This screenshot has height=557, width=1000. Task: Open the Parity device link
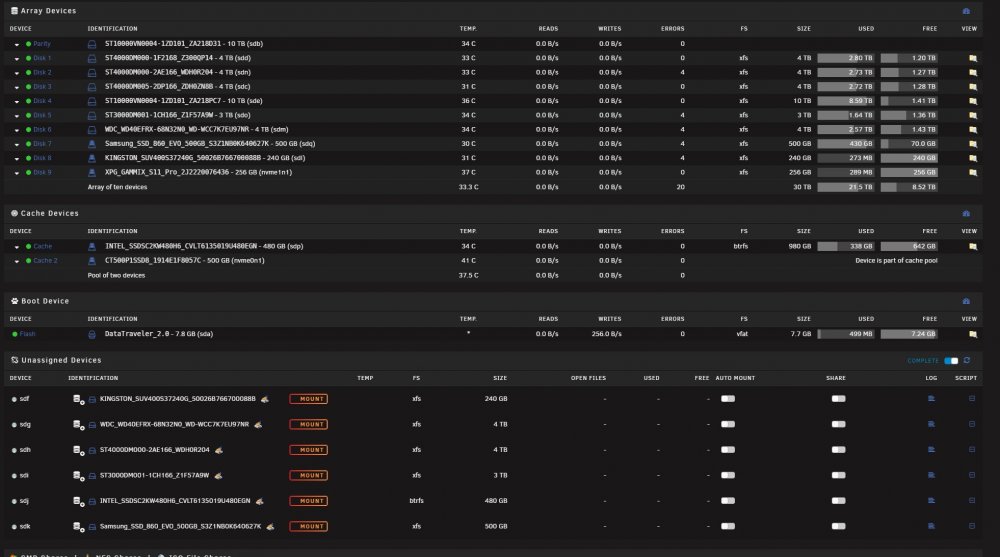point(42,44)
